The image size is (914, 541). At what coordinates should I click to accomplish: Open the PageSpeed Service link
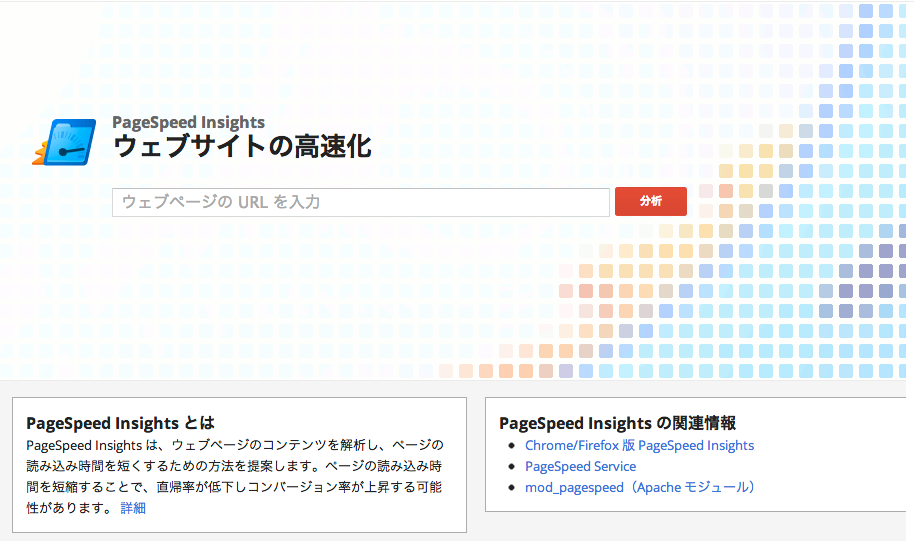tap(581, 466)
